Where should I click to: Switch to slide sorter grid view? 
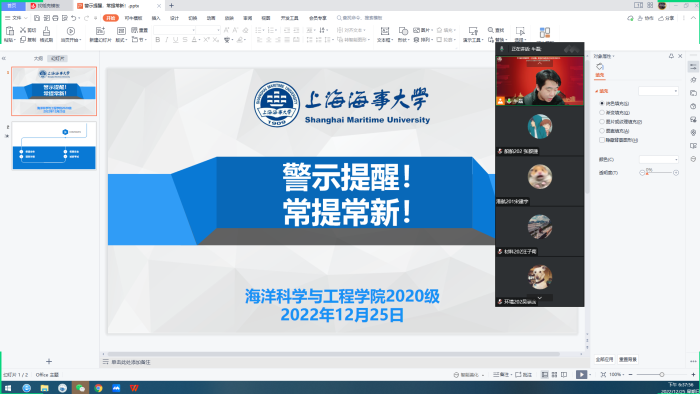[554, 375]
